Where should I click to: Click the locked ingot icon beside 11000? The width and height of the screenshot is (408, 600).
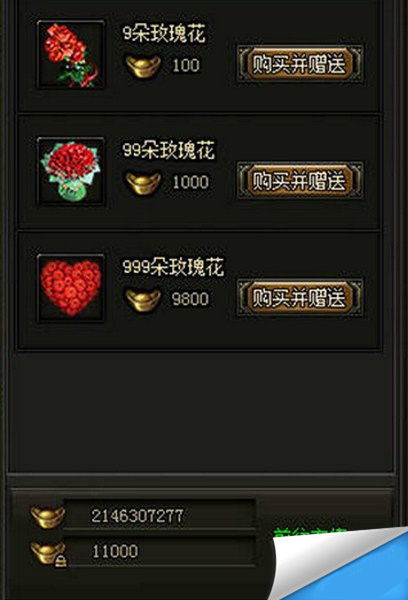click(x=48, y=554)
